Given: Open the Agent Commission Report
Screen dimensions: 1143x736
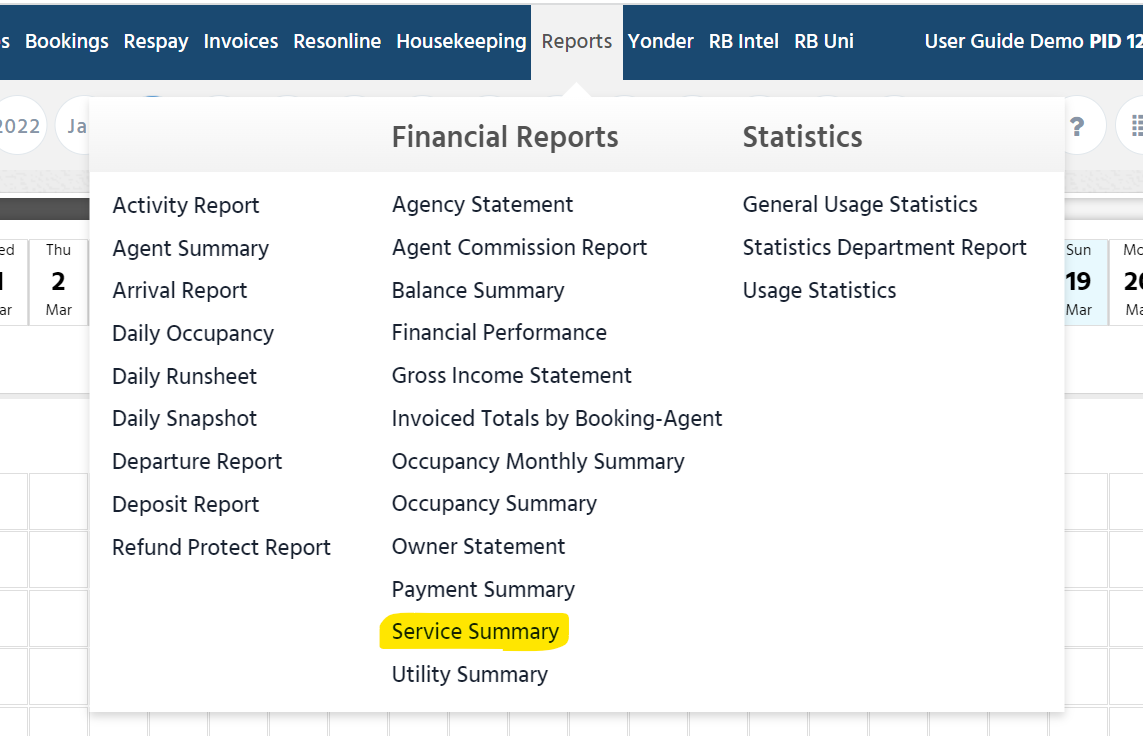Looking at the screenshot, I should 519,248.
